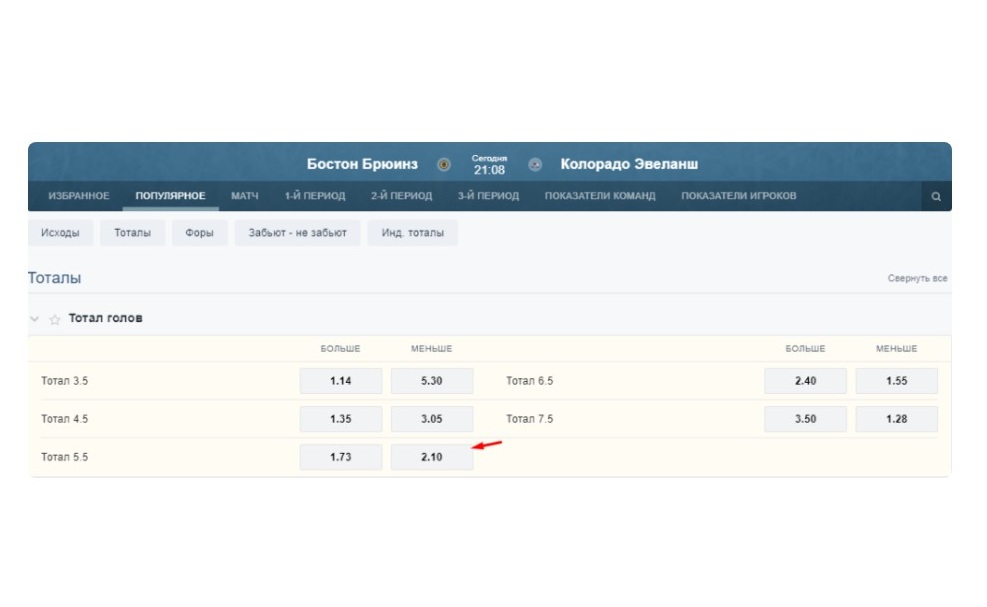
Task: Click the Бостон Брюинз team name
Action: (x=362, y=164)
